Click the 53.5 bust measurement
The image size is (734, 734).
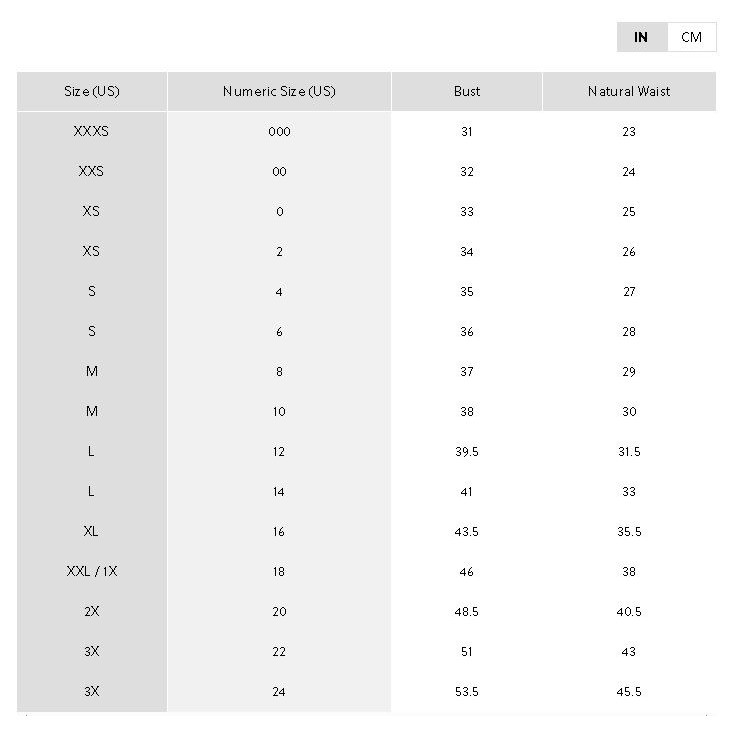(x=466, y=691)
